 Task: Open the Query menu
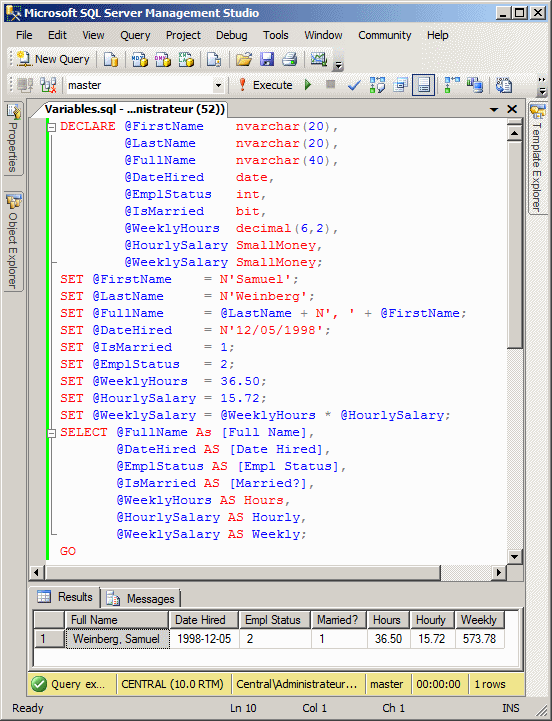[x=135, y=35]
